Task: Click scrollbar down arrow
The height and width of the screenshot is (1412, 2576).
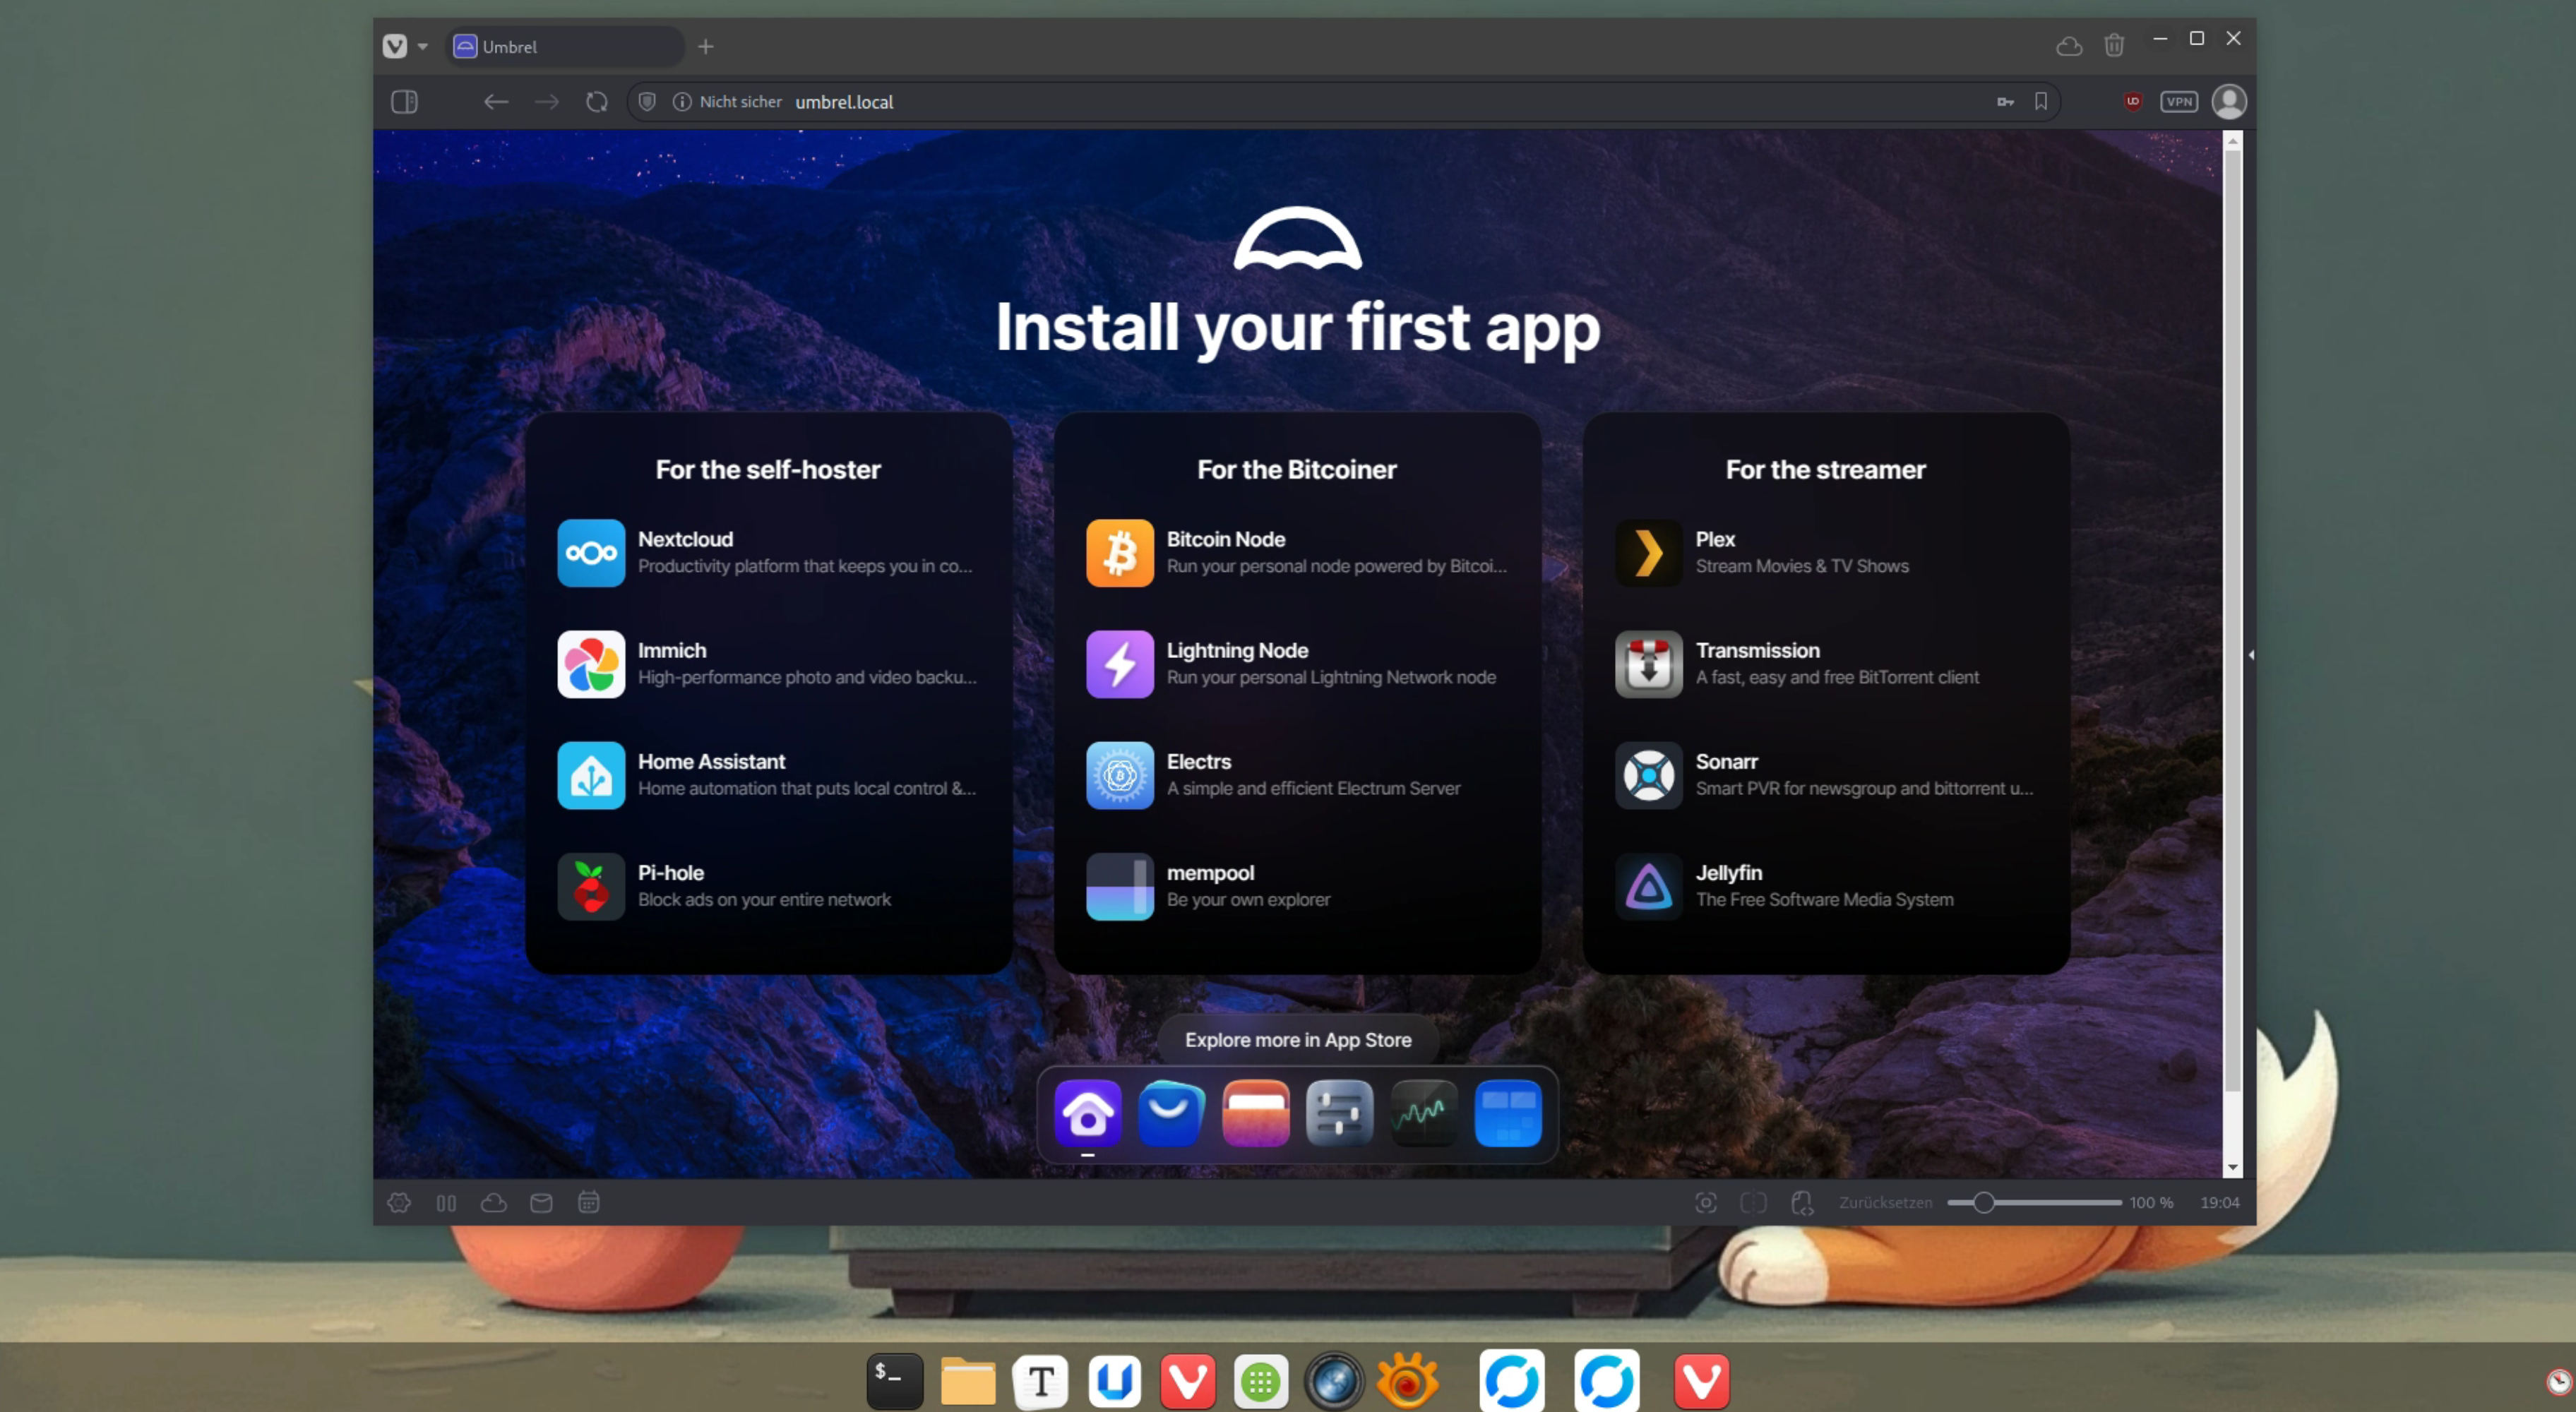Action: pos(2232,1168)
